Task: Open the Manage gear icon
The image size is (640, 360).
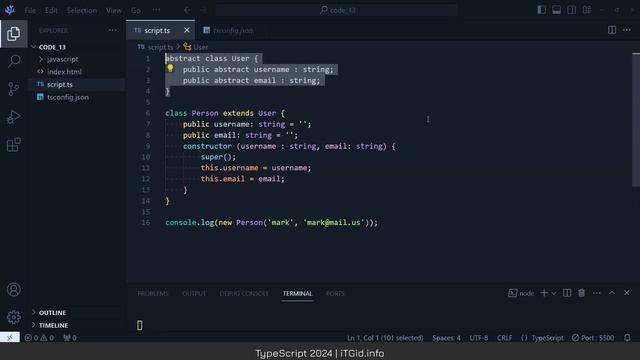Action: tap(13, 317)
